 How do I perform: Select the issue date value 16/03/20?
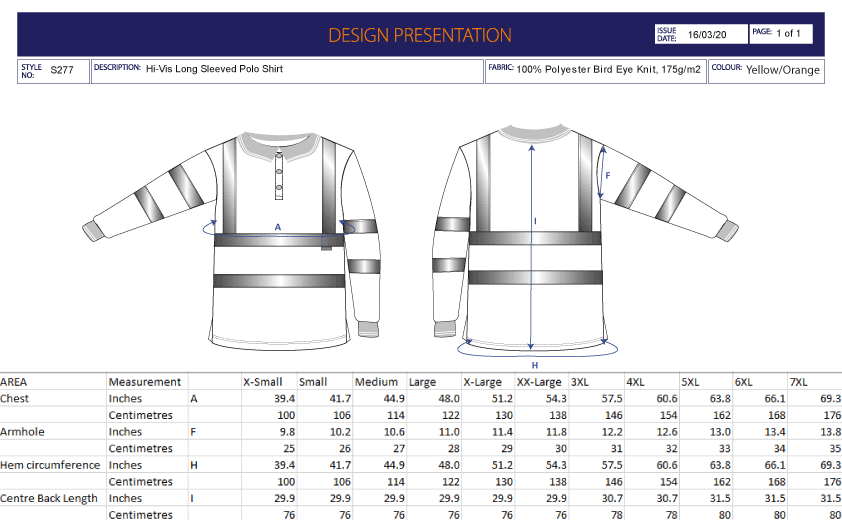point(707,34)
